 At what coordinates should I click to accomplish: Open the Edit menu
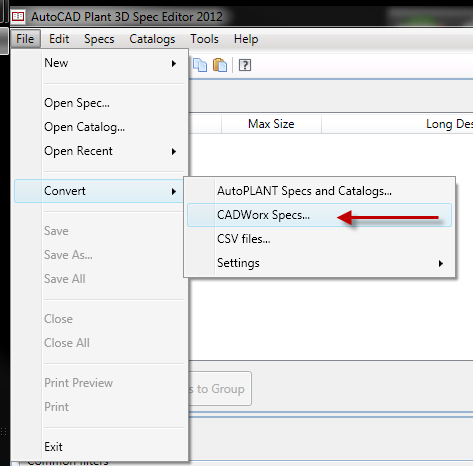click(59, 39)
